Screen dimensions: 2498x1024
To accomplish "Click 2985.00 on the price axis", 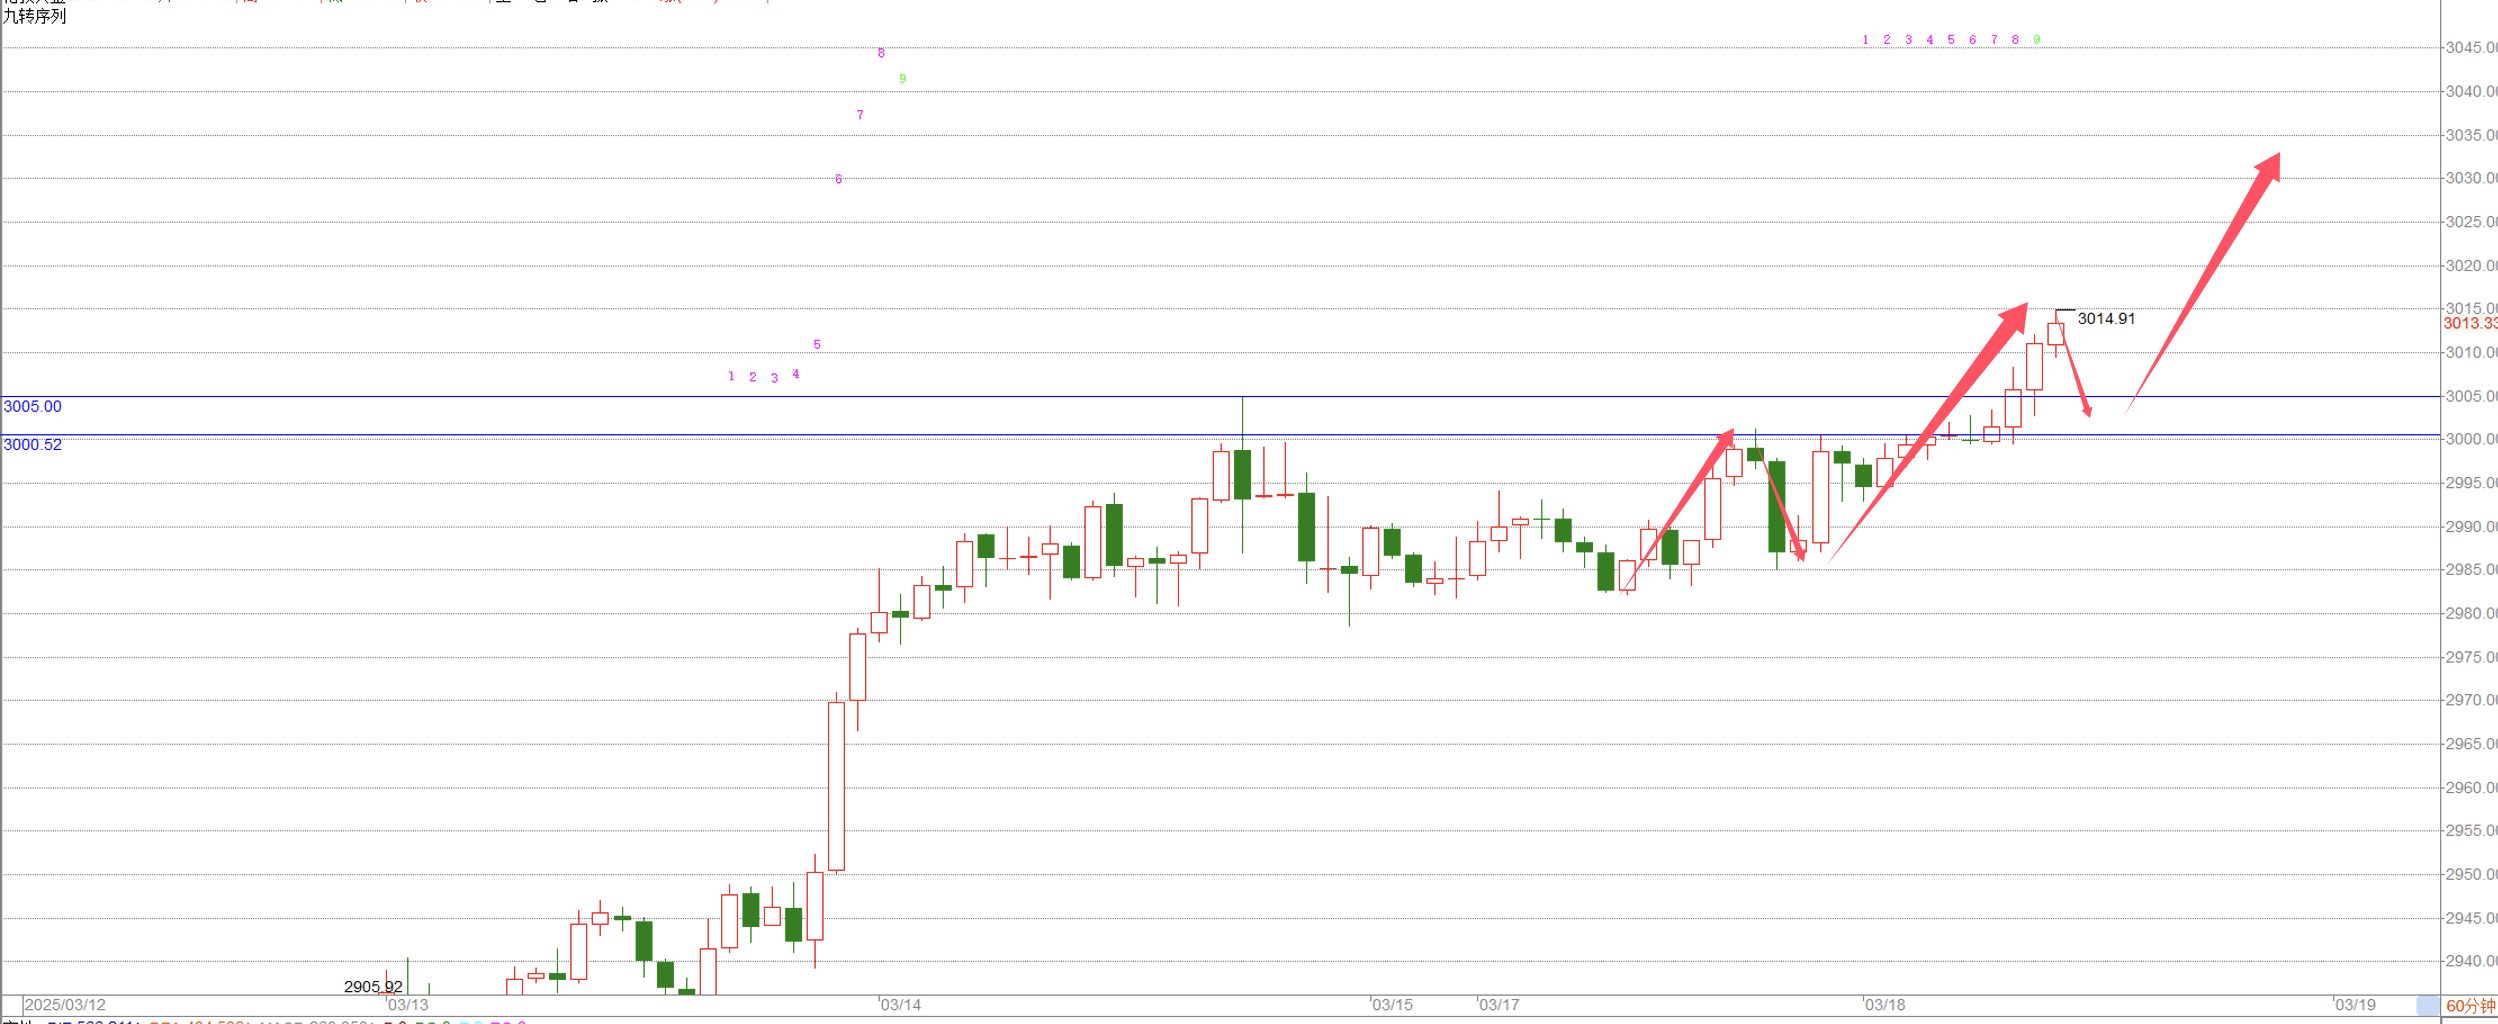I will (2471, 570).
